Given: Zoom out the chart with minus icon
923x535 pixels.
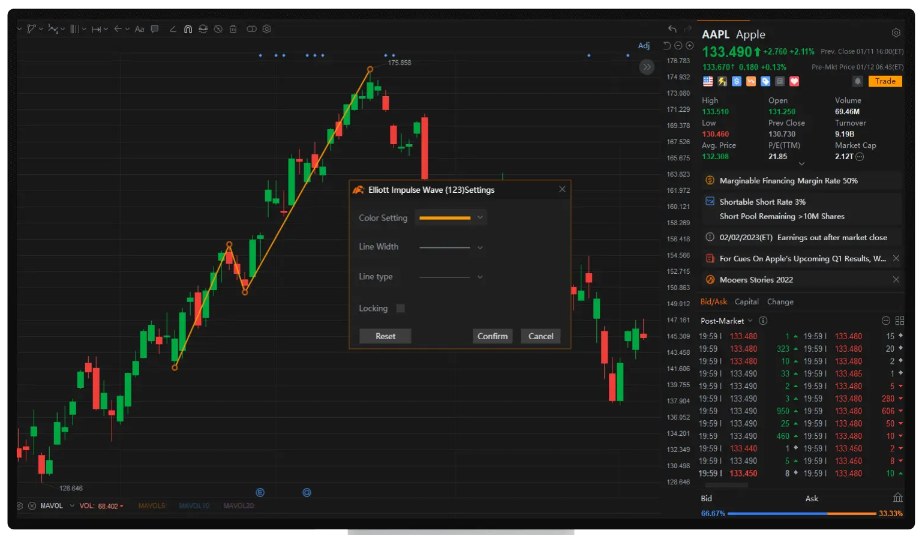Looking at the screenshot, I should pos(678,46).
